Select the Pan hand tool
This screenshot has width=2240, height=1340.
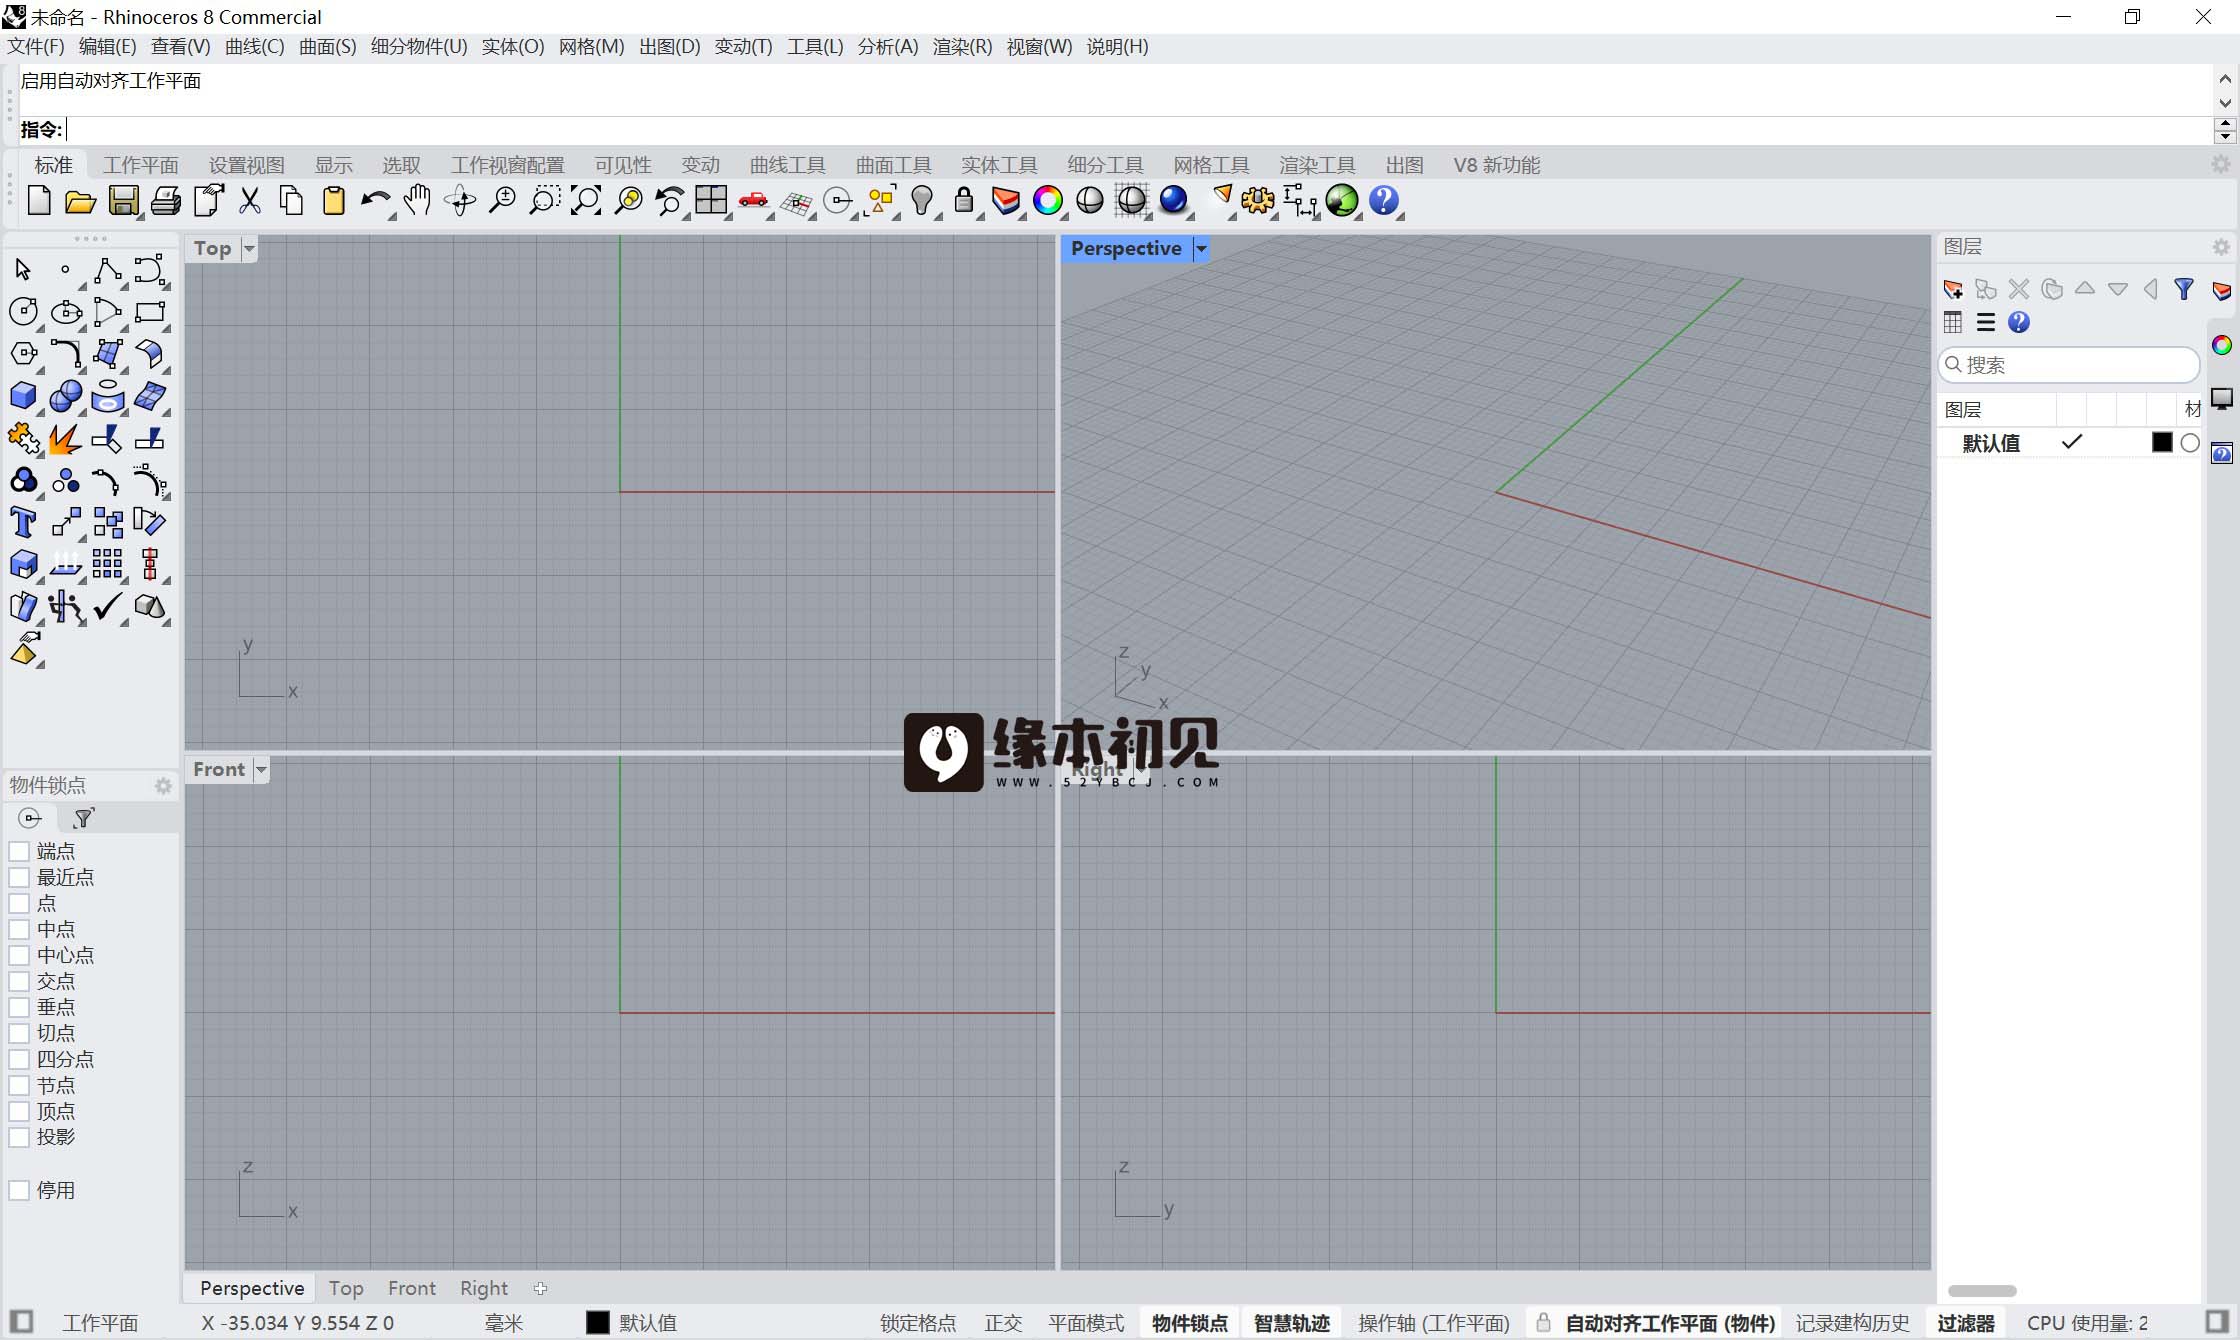tap(417, 201)
